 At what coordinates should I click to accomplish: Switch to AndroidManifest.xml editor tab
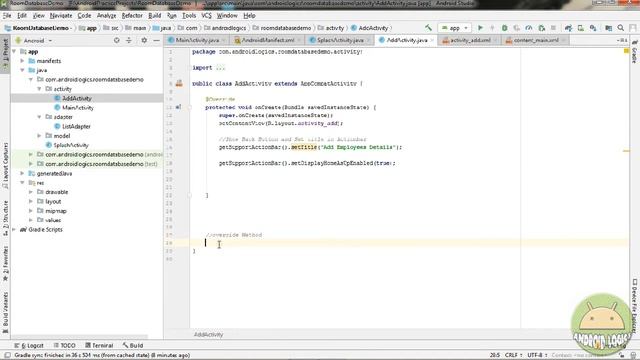[x=268, y=40]
